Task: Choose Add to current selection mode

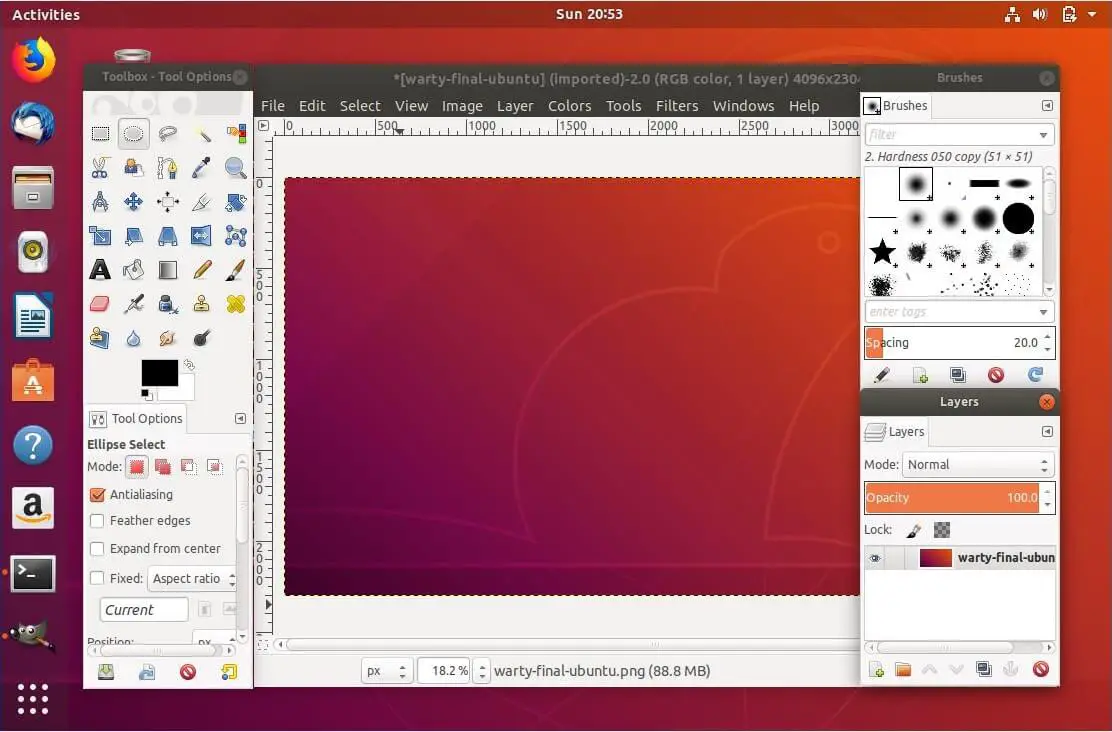Action: (x=162, y=467)
